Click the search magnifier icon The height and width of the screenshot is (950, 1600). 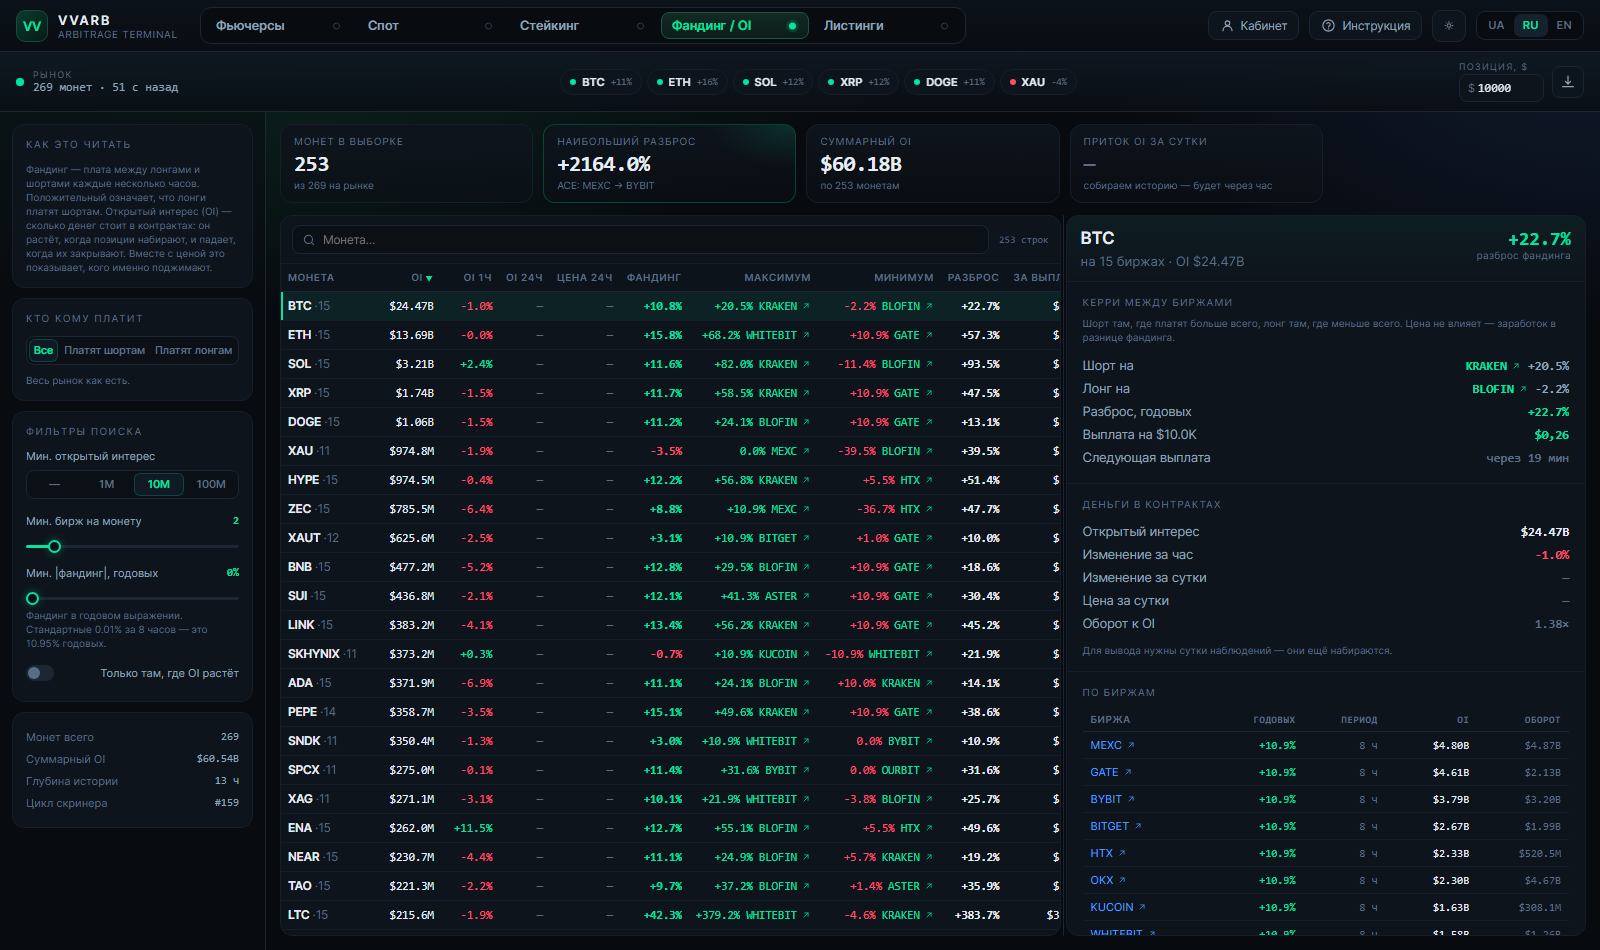click(x=309, y=240)
